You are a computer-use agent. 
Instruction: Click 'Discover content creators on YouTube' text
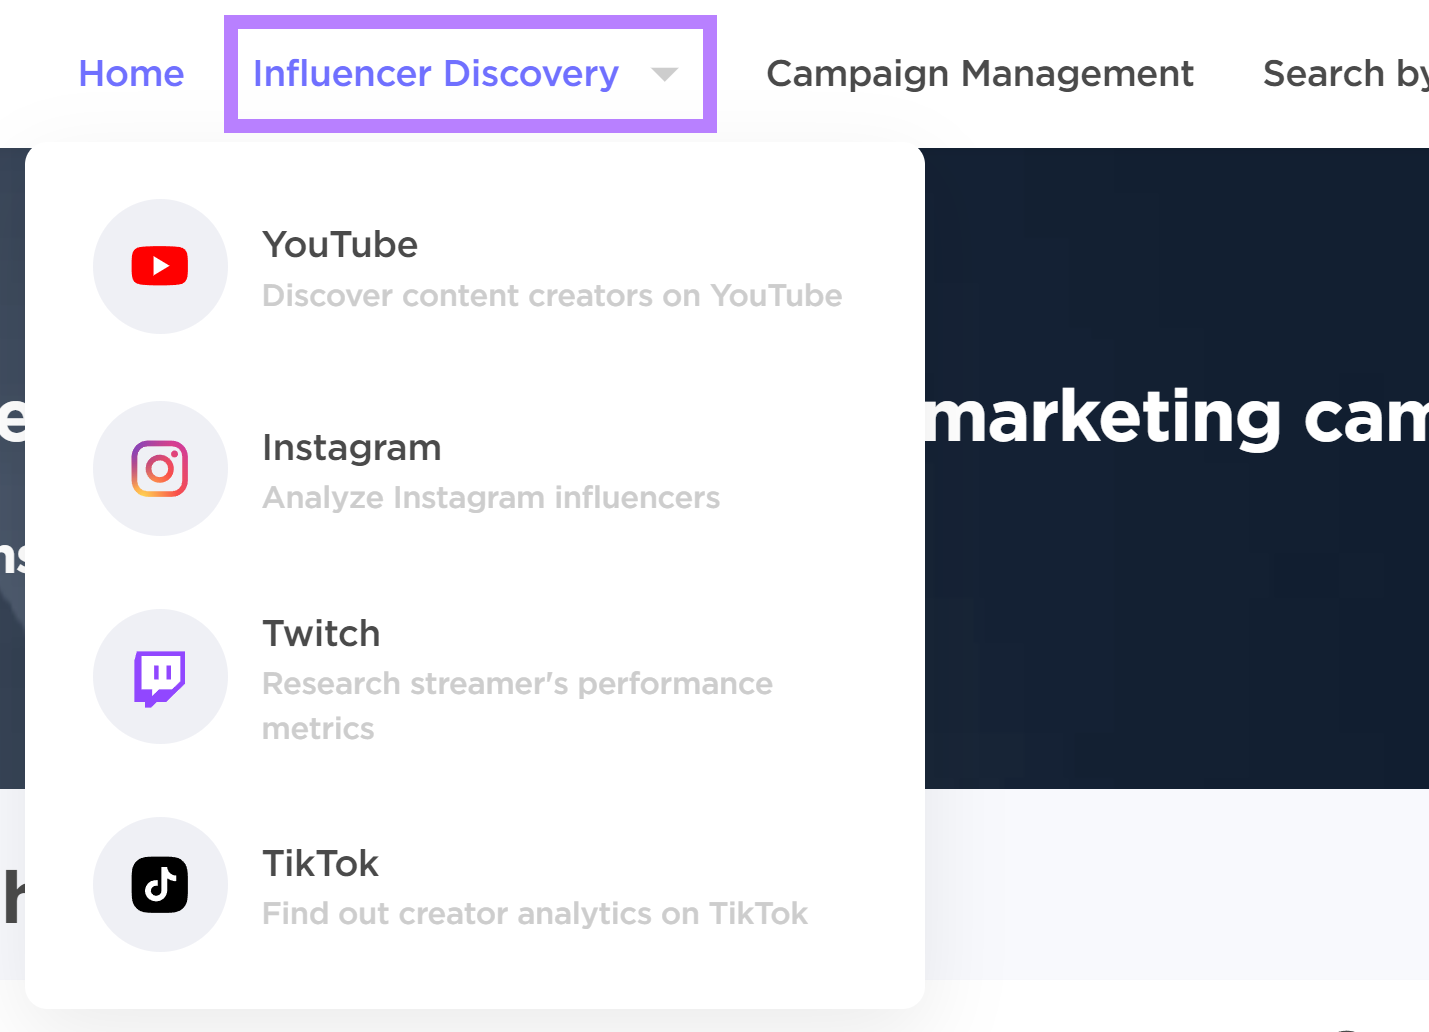(x=552, y=295)
